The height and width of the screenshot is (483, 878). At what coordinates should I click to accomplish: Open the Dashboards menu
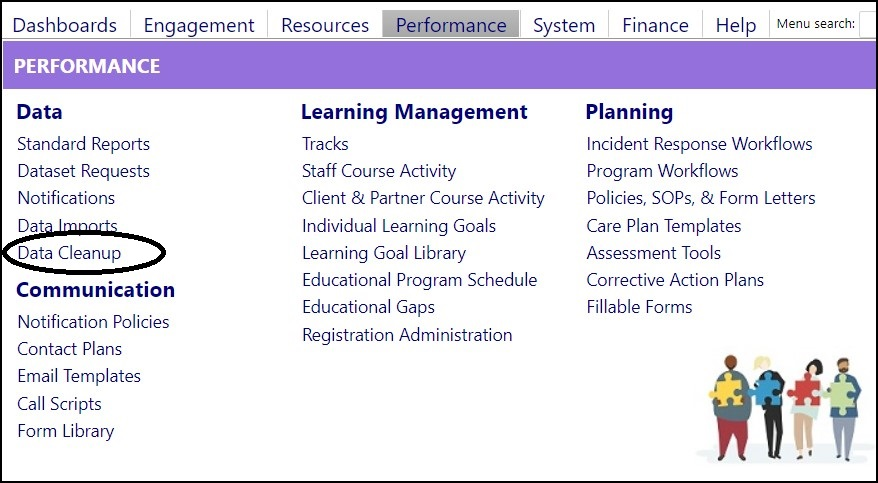coord(65,25)
